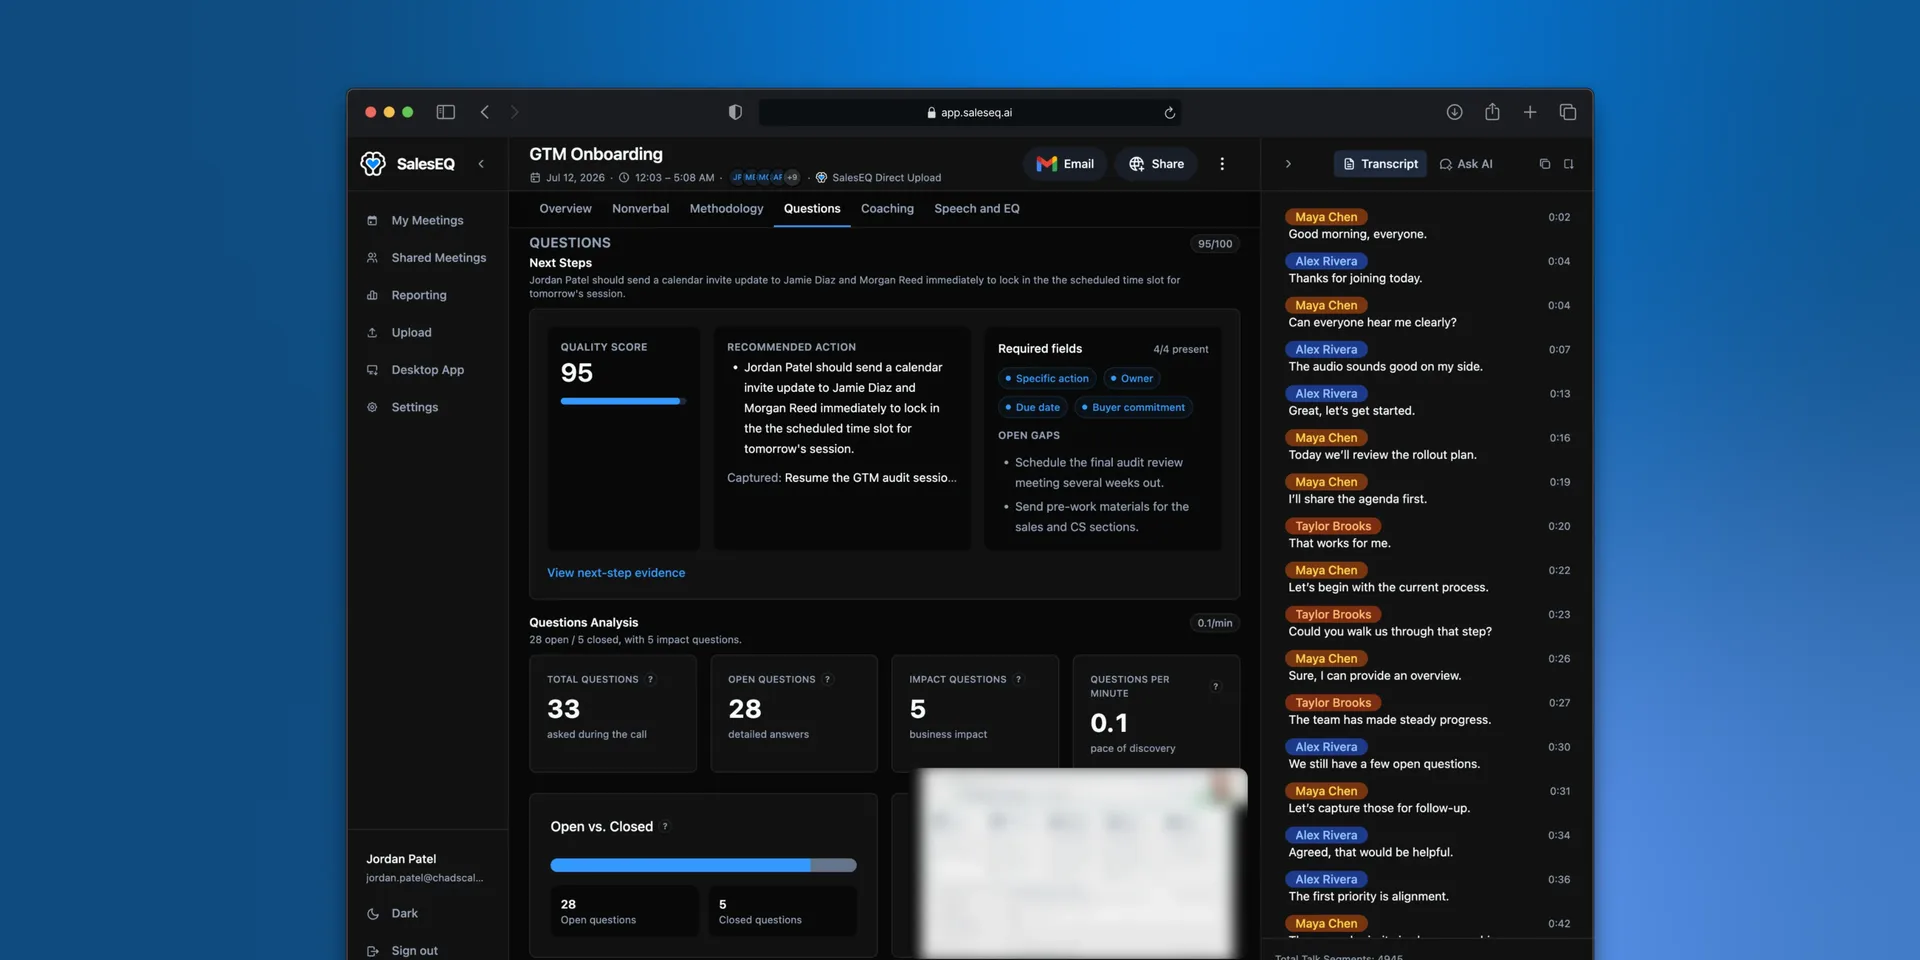Switch to the Nonverbal tab
This screenshot has width=1920, height=960.
pyautogui.click(x=641, y=209)
